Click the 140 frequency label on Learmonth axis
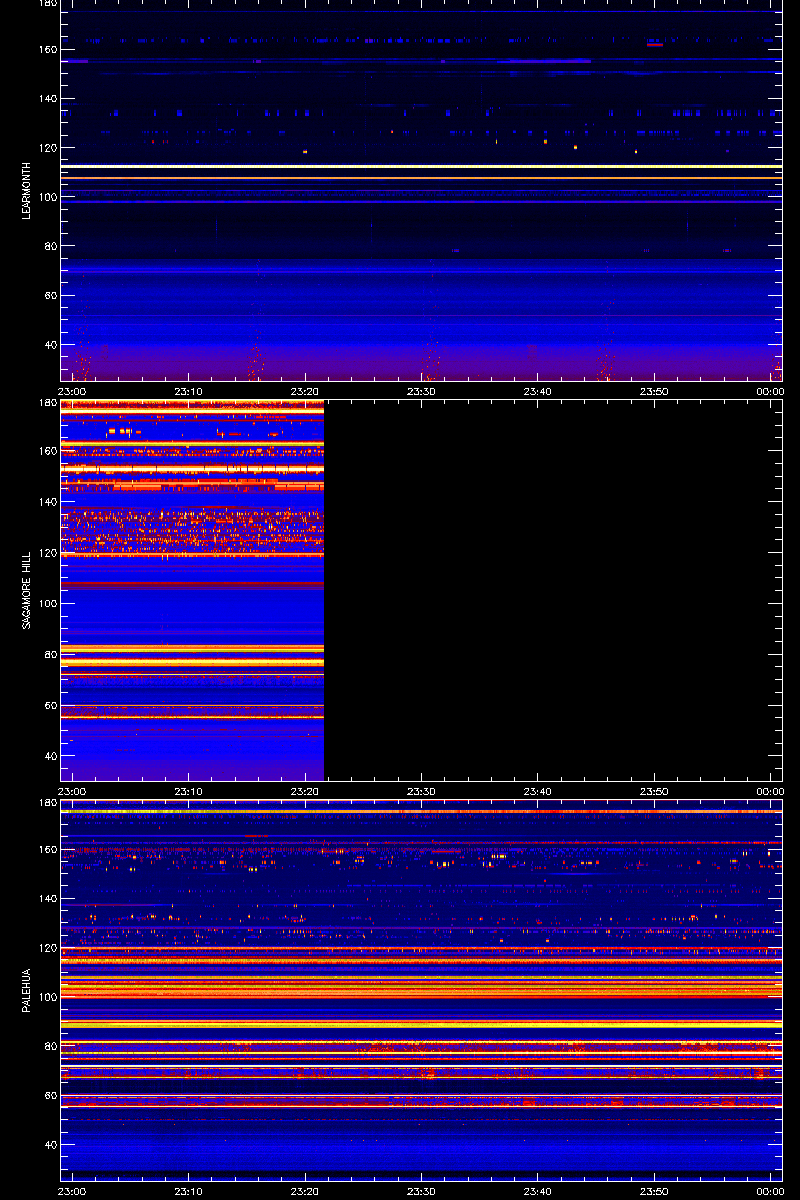The width and height of the screenshot is (800, 1200). tap(48, 99)
